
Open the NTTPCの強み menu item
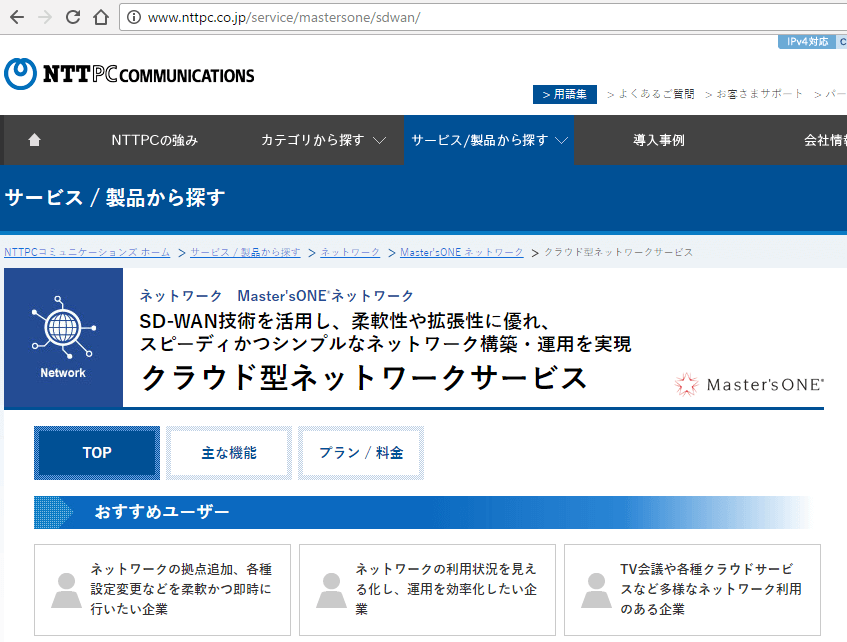[x=154, y=140]
